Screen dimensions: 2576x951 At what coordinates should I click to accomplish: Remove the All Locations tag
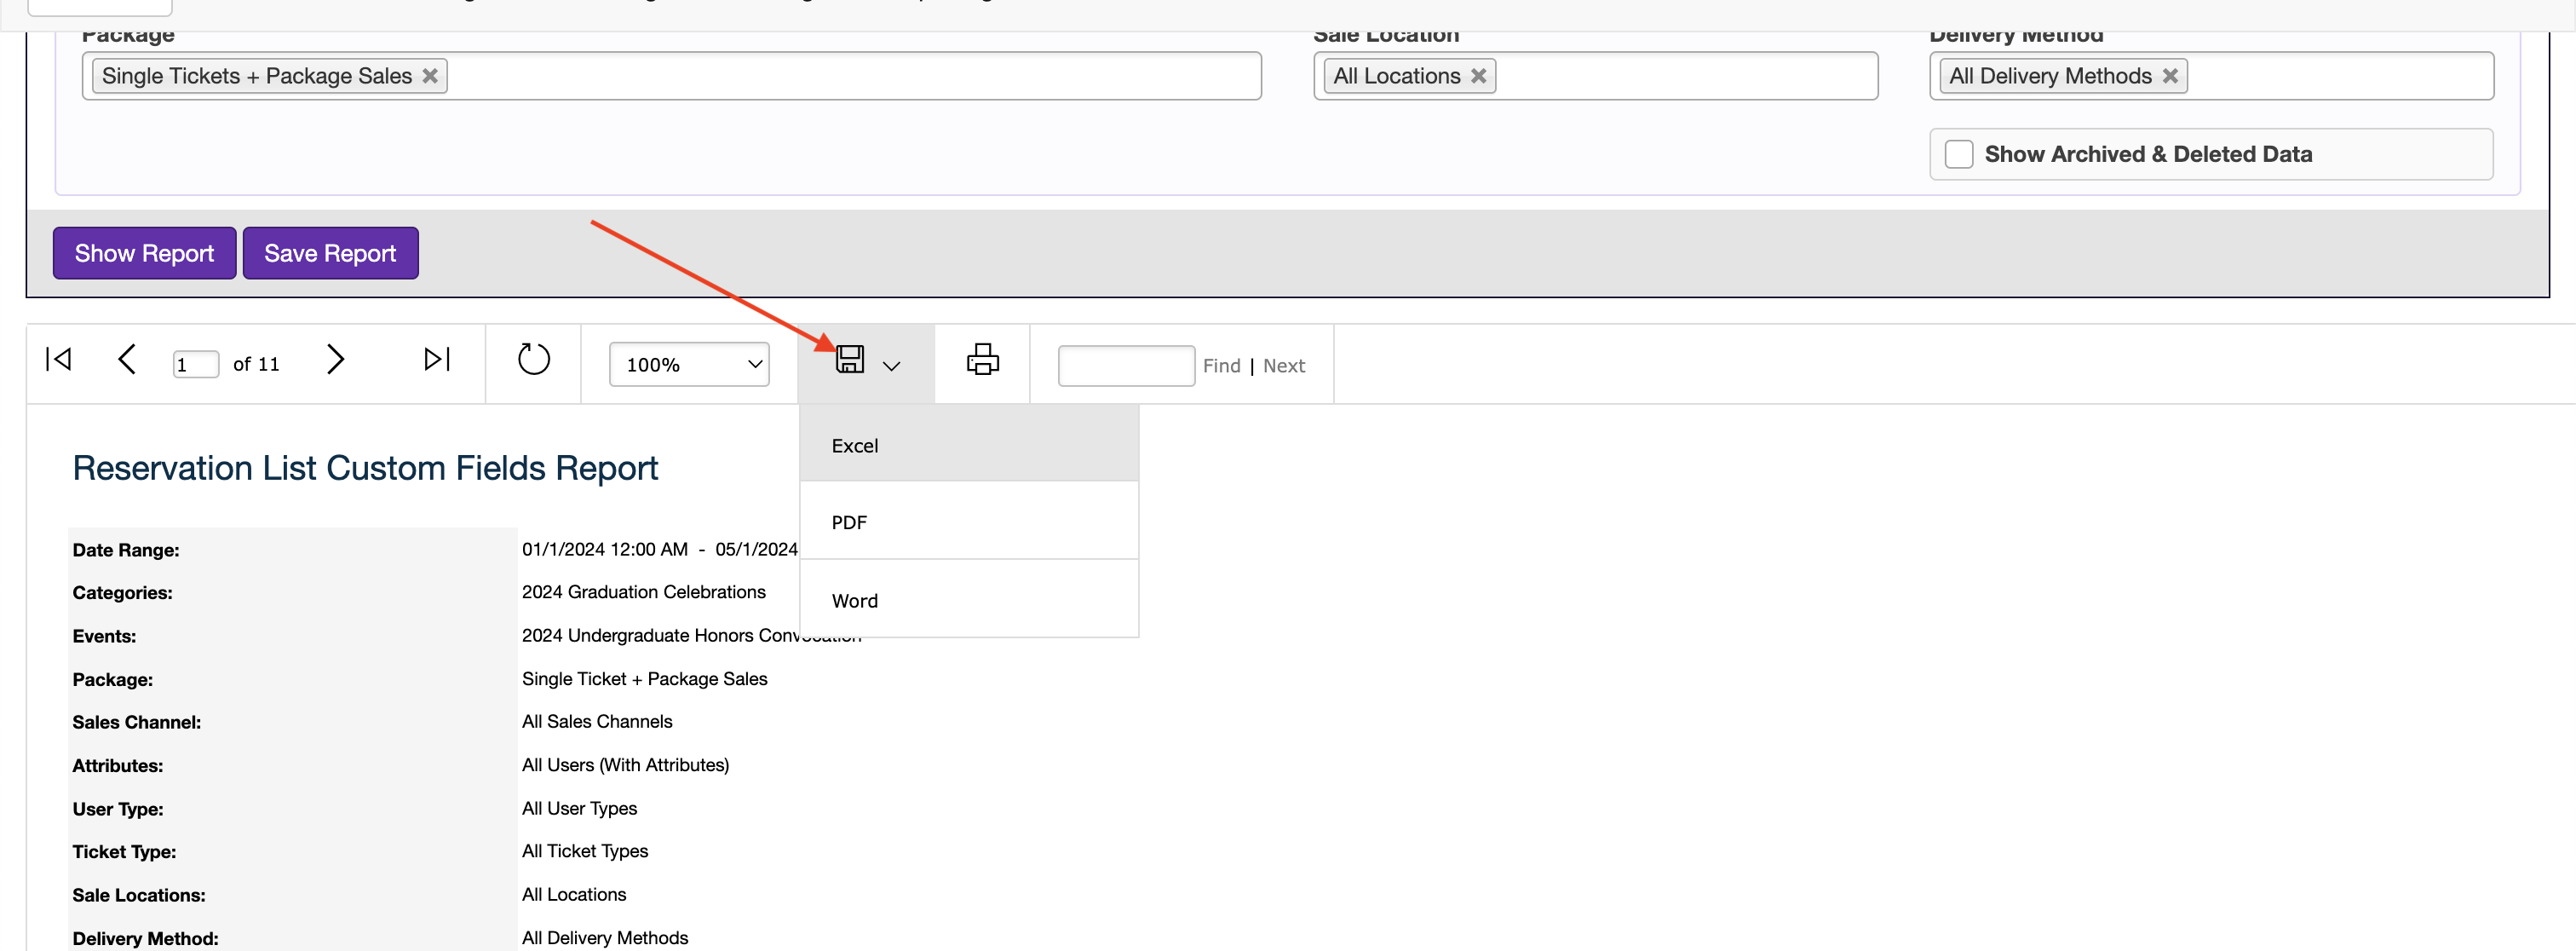pyautogui.click(x=1478, y=76)
